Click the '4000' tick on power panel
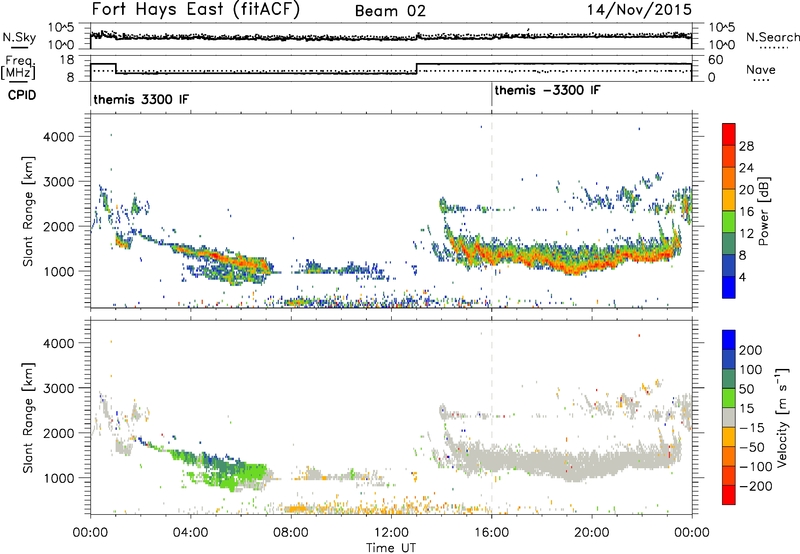 [58, 137]
